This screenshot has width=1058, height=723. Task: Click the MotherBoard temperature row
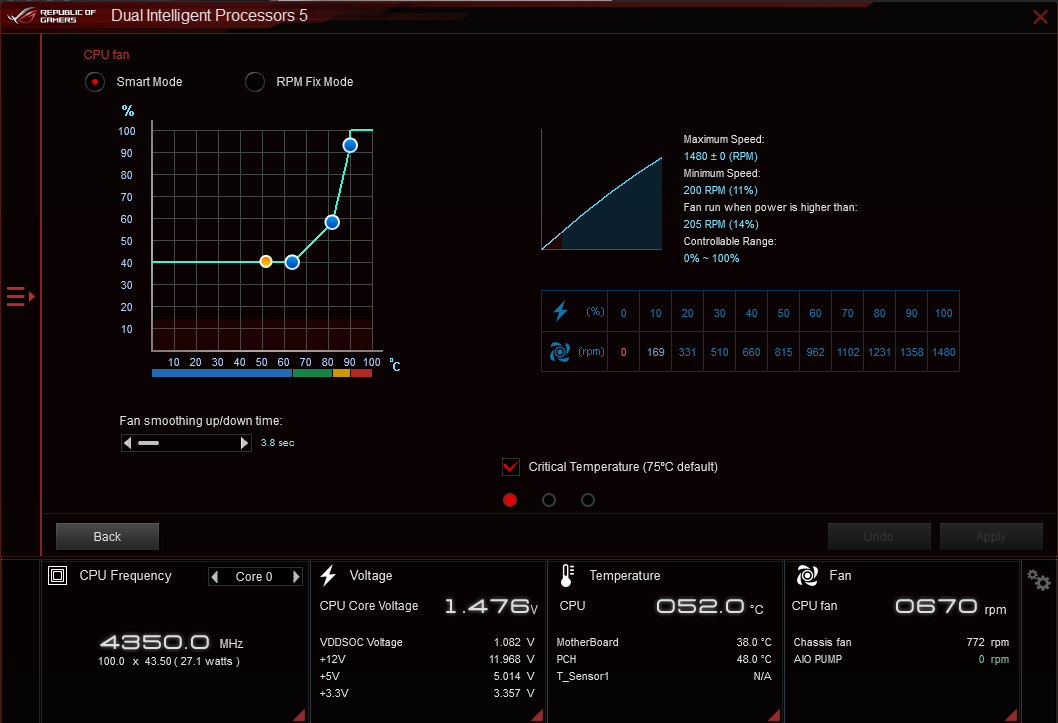pos(664,642)
